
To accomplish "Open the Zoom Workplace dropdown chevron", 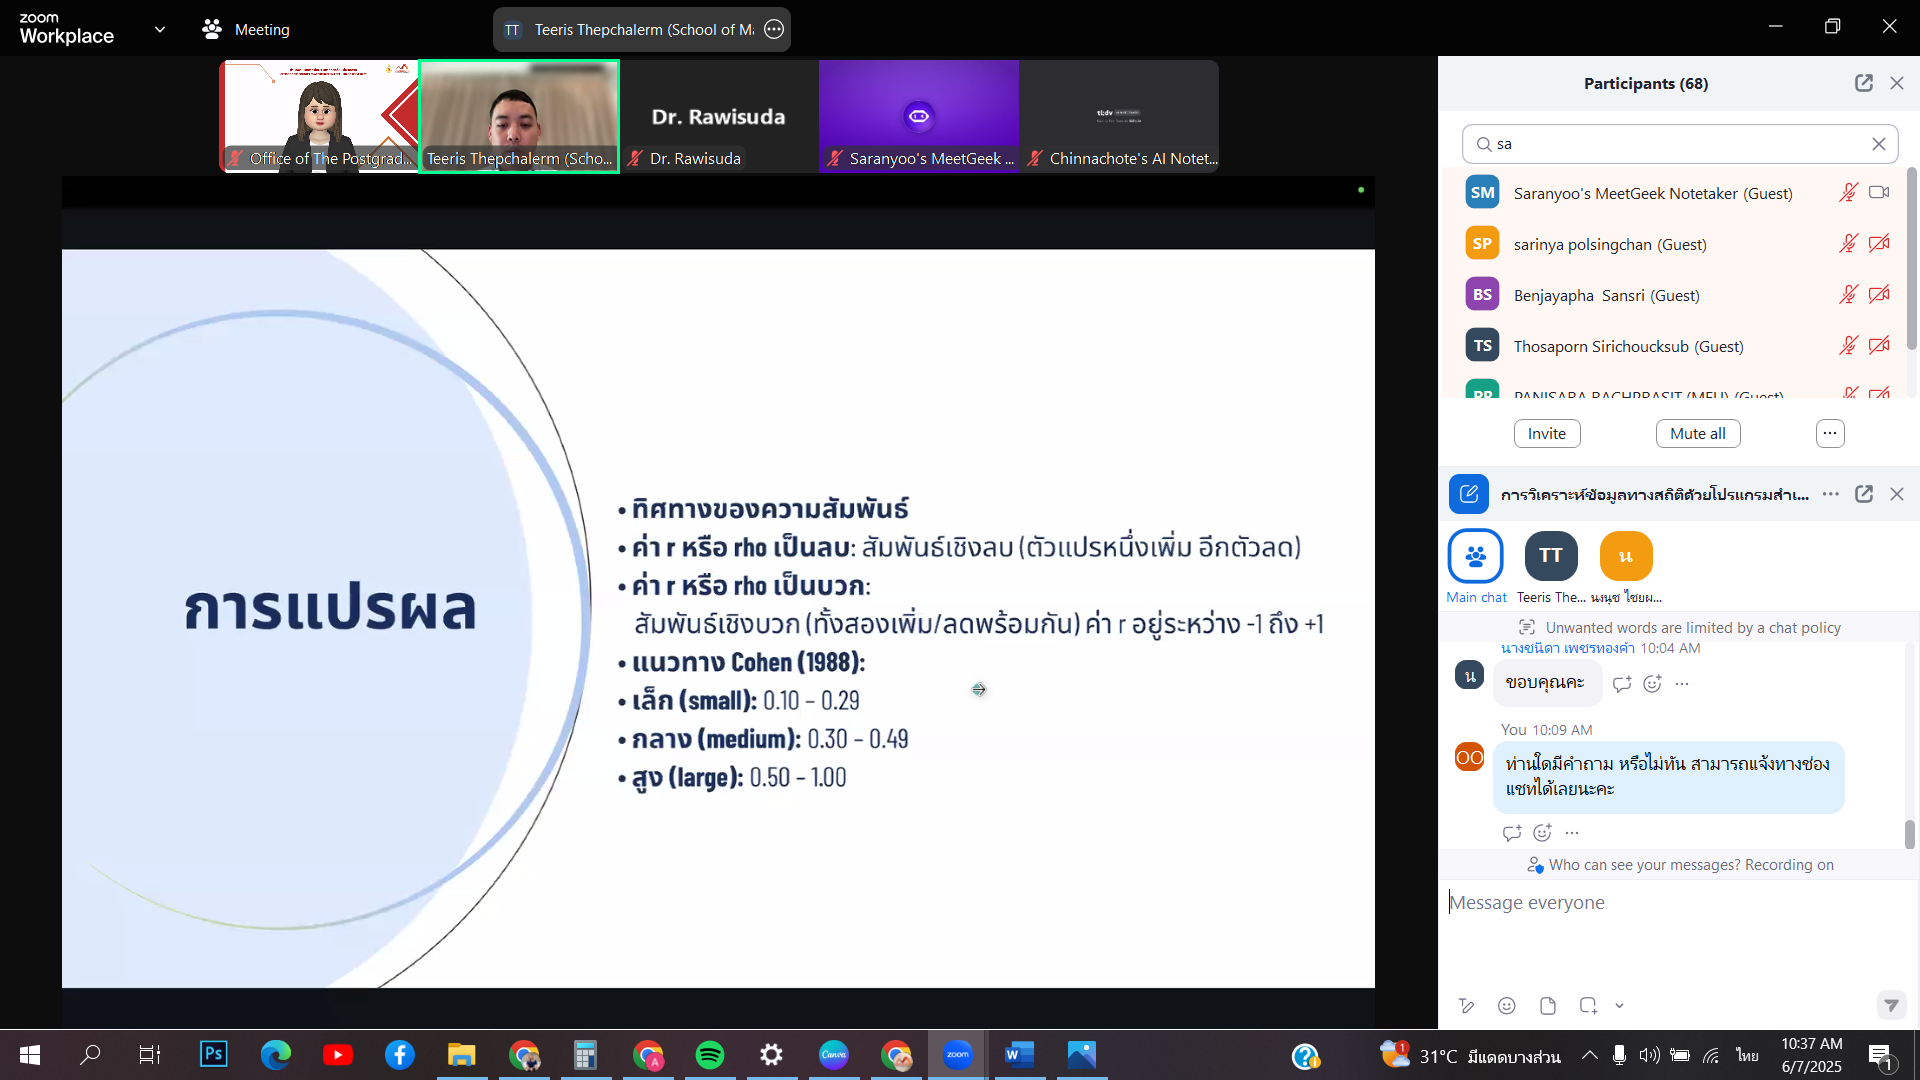I will tap(160, 29).
